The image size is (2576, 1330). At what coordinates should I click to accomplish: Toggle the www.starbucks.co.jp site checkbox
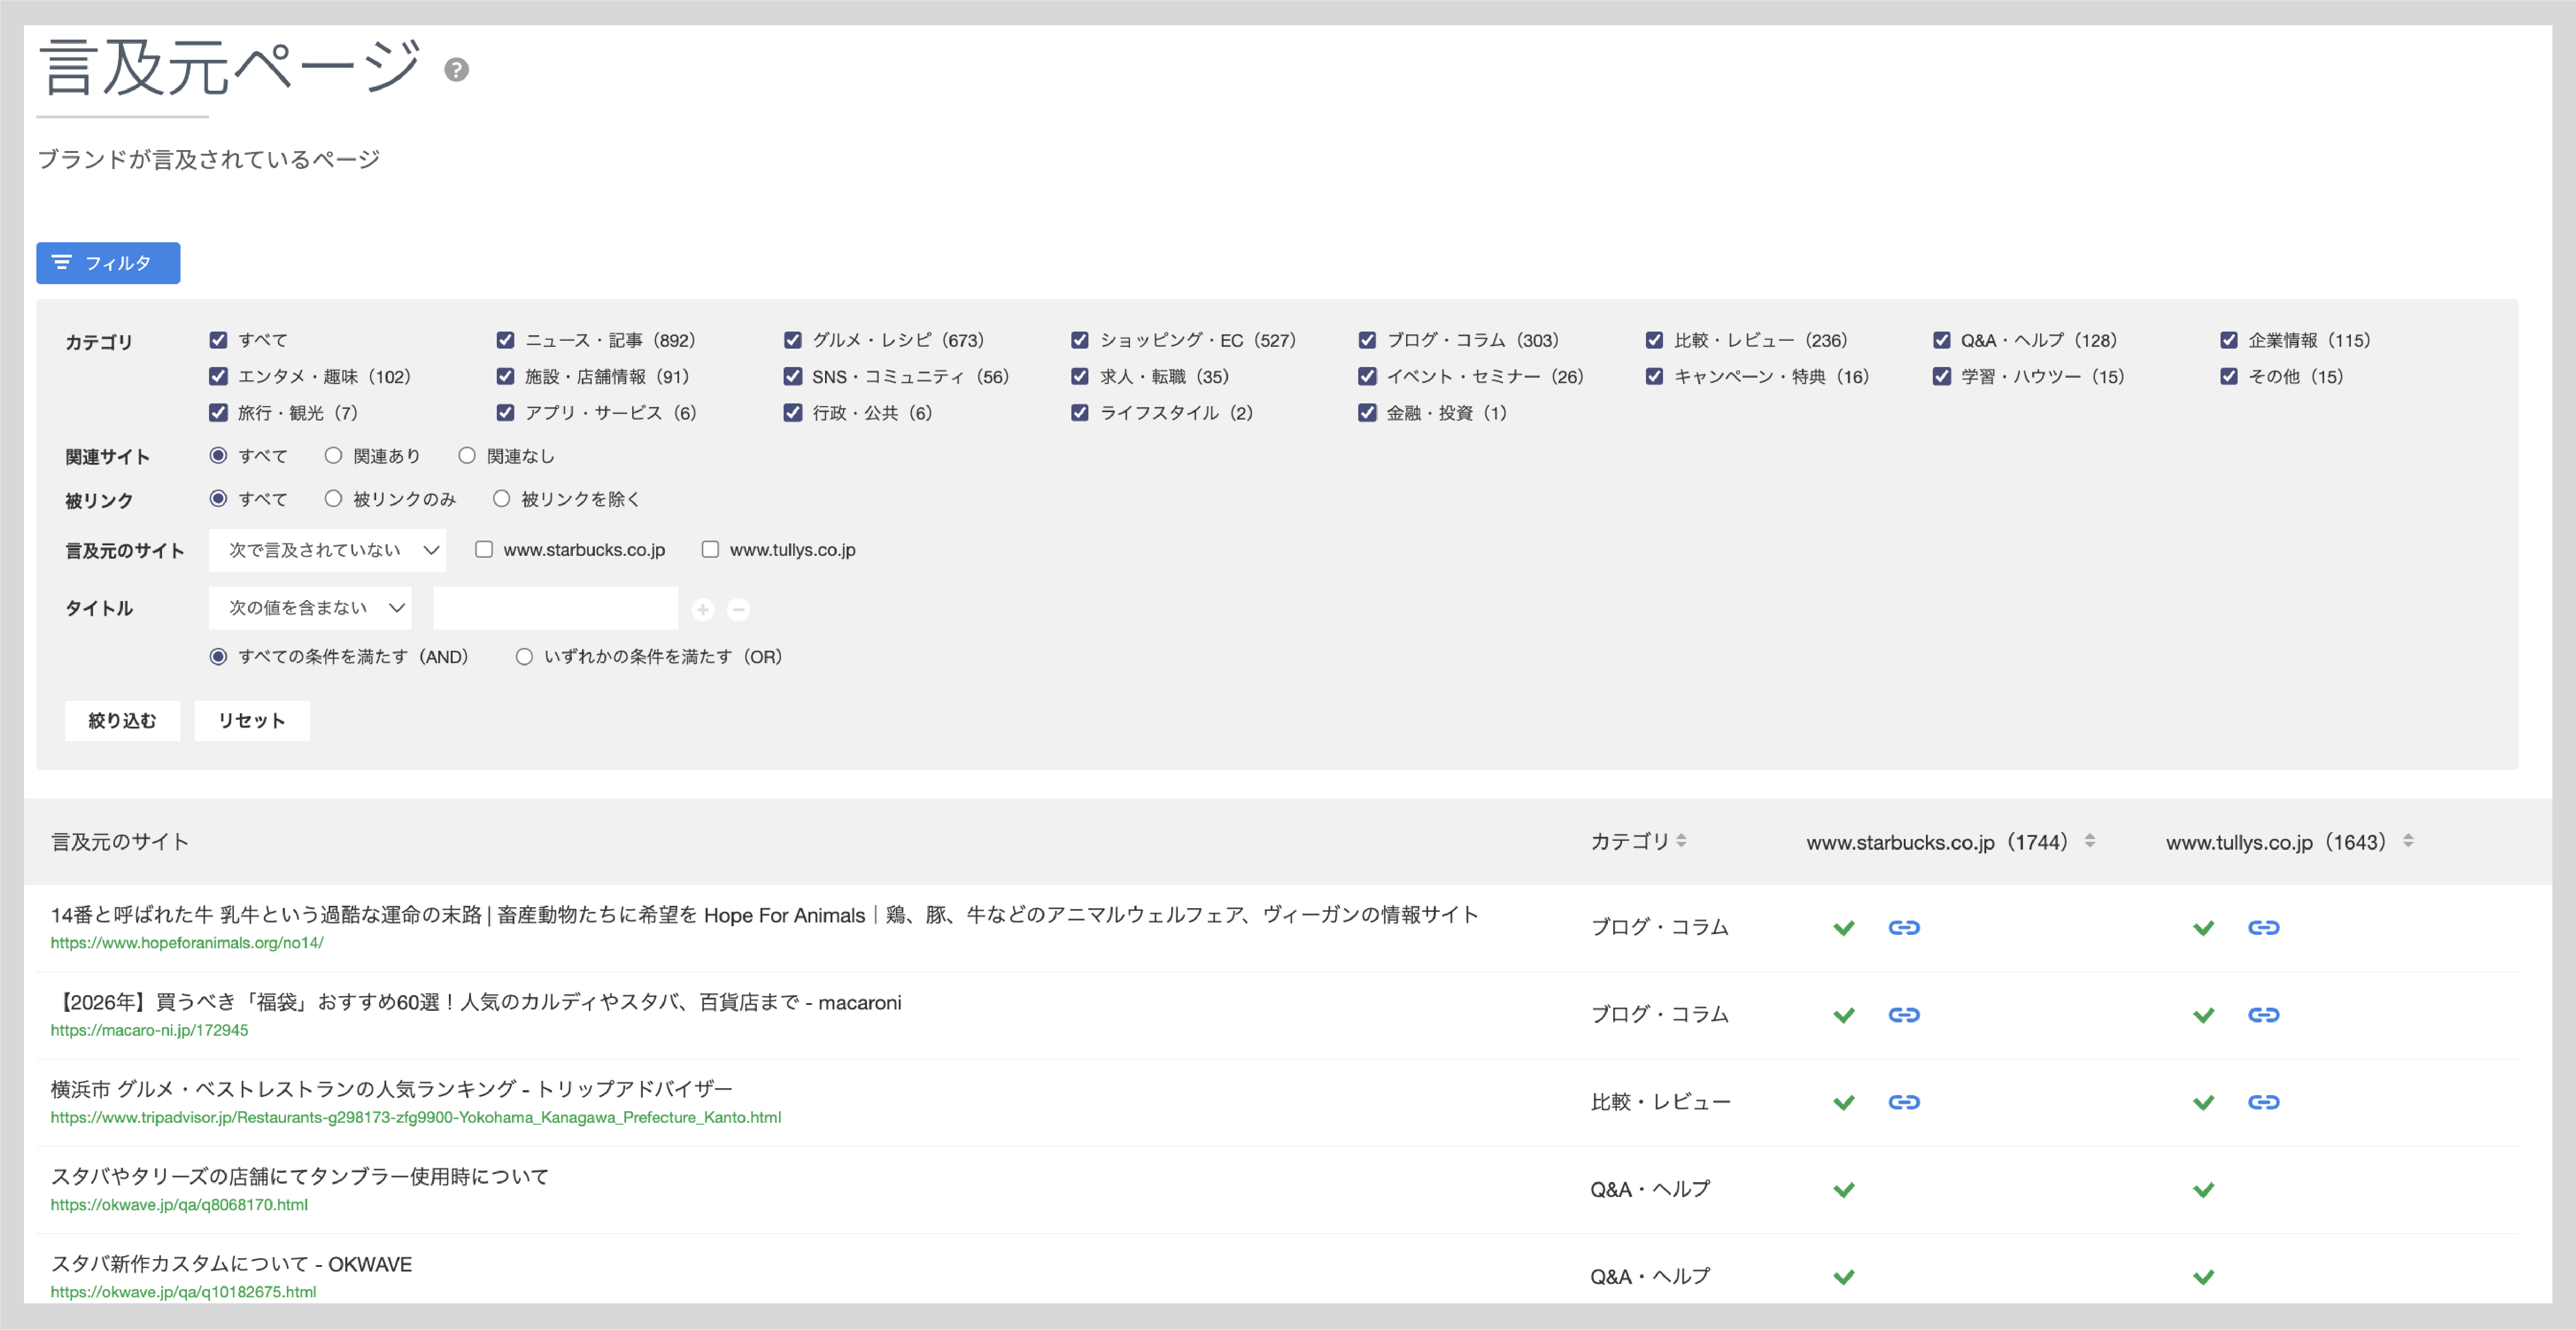[484, 549]
